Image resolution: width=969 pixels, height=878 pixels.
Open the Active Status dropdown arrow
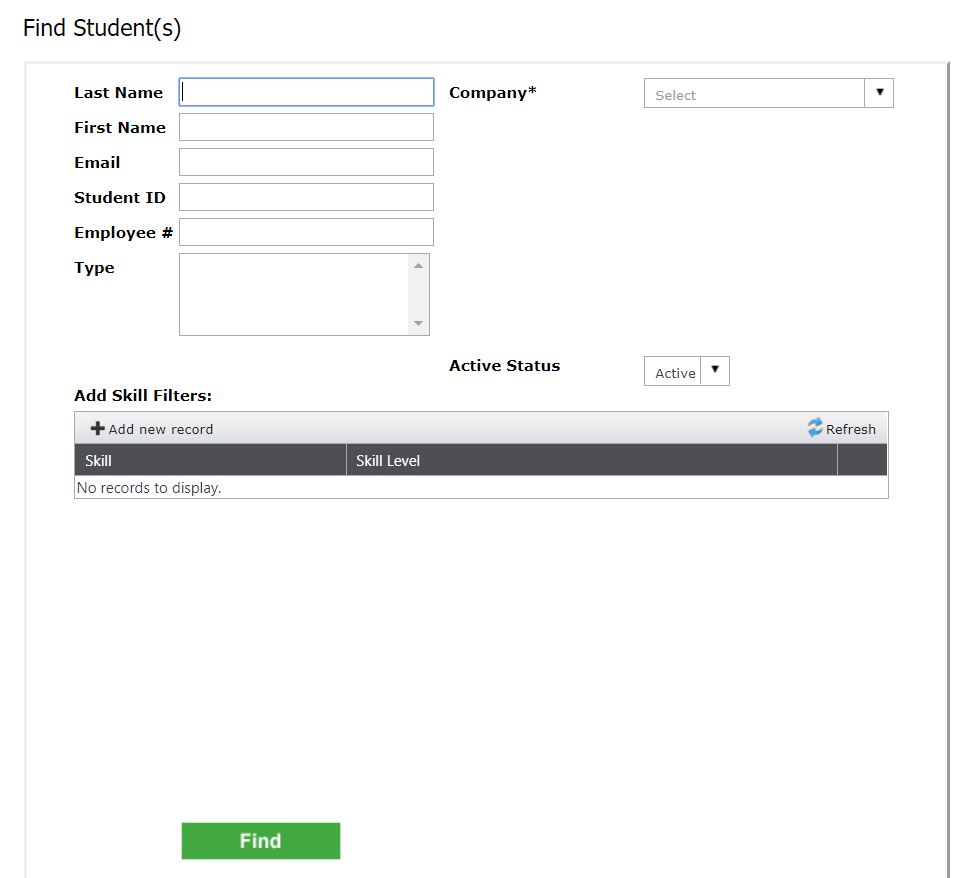[x=715, y=372]
